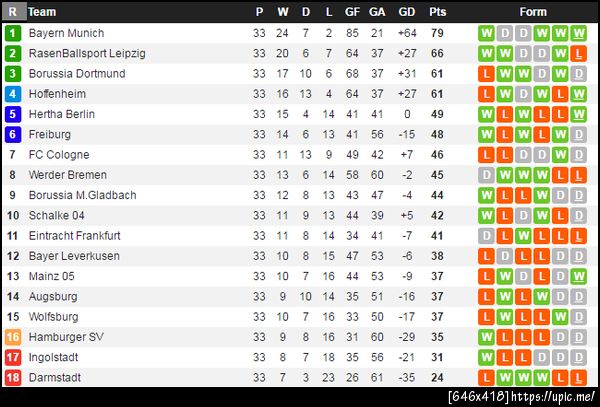Open the Bayern Munich team link
The height and width of the screenshot is (407, 600).
pyautogui.click(x=66, y=33)
